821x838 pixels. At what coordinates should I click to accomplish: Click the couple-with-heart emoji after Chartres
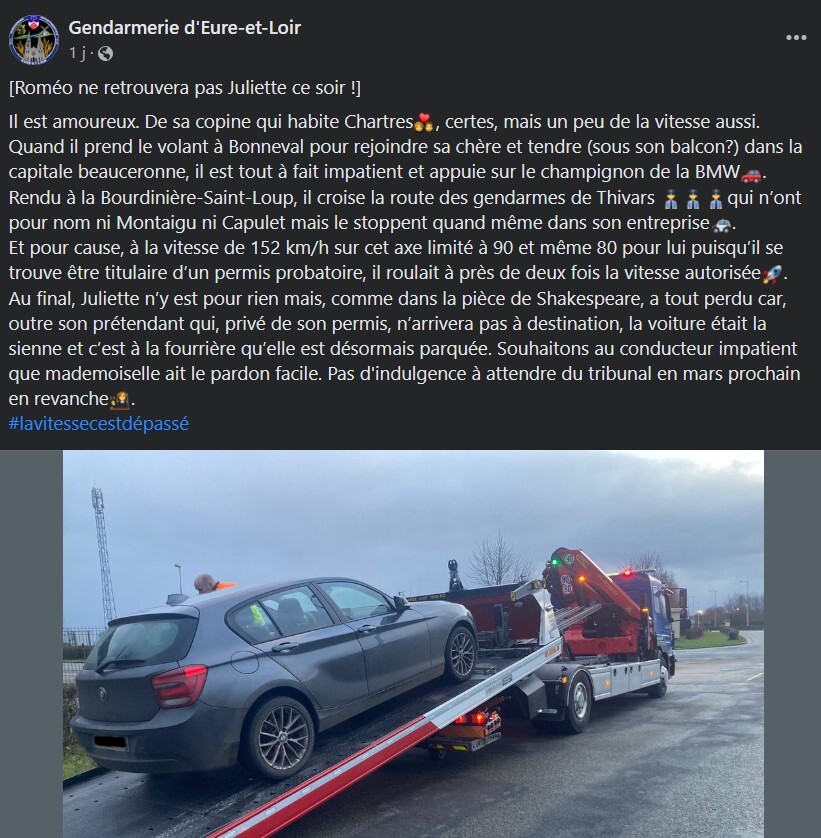tap(423, 122)
